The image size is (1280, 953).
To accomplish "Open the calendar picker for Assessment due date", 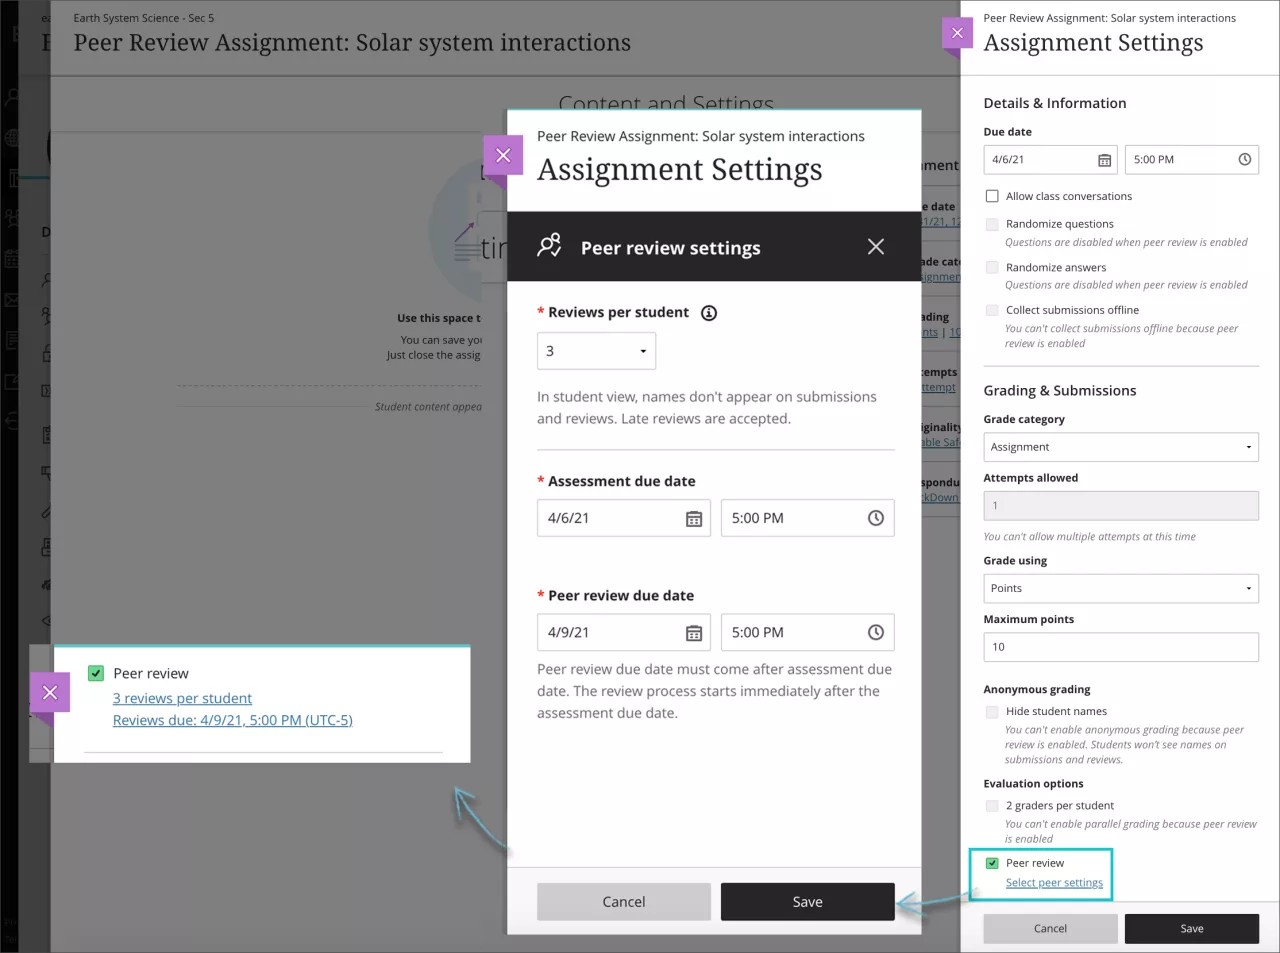I will [x=695, y=518].
